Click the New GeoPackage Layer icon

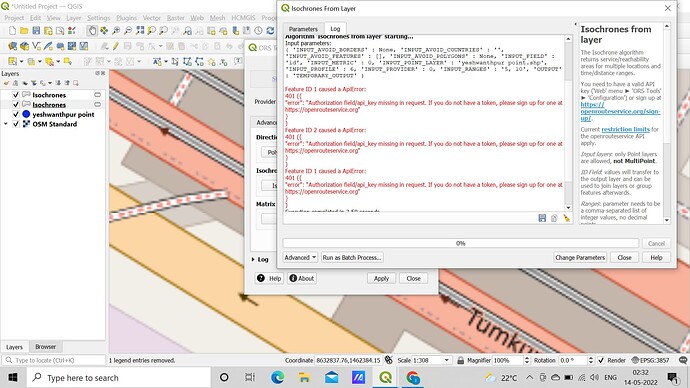[25, 46]
